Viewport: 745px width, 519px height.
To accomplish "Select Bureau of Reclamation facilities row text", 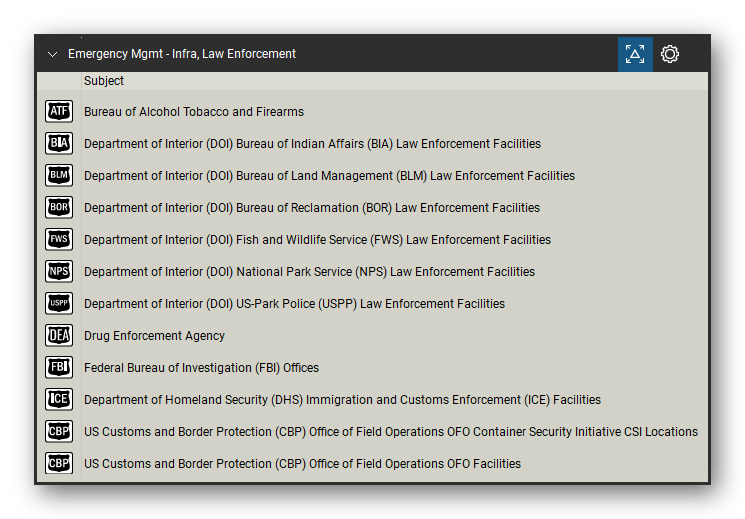I will (x=312, y=208).
